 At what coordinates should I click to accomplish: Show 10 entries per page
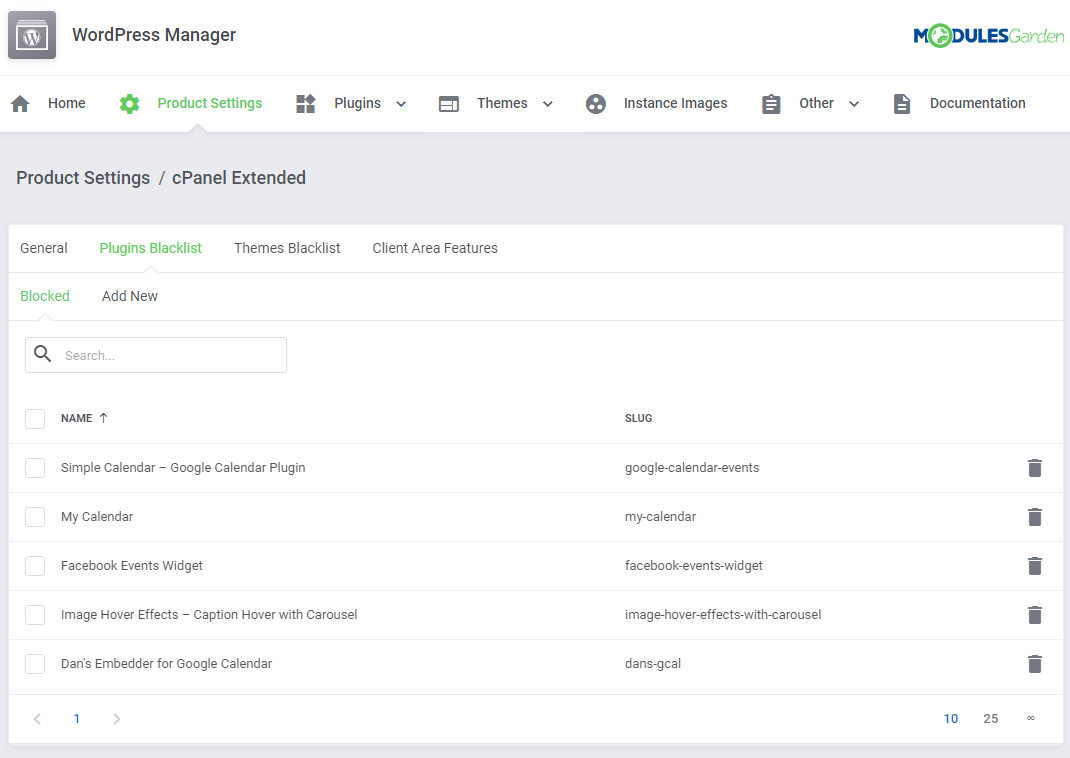tap(951, 718)
